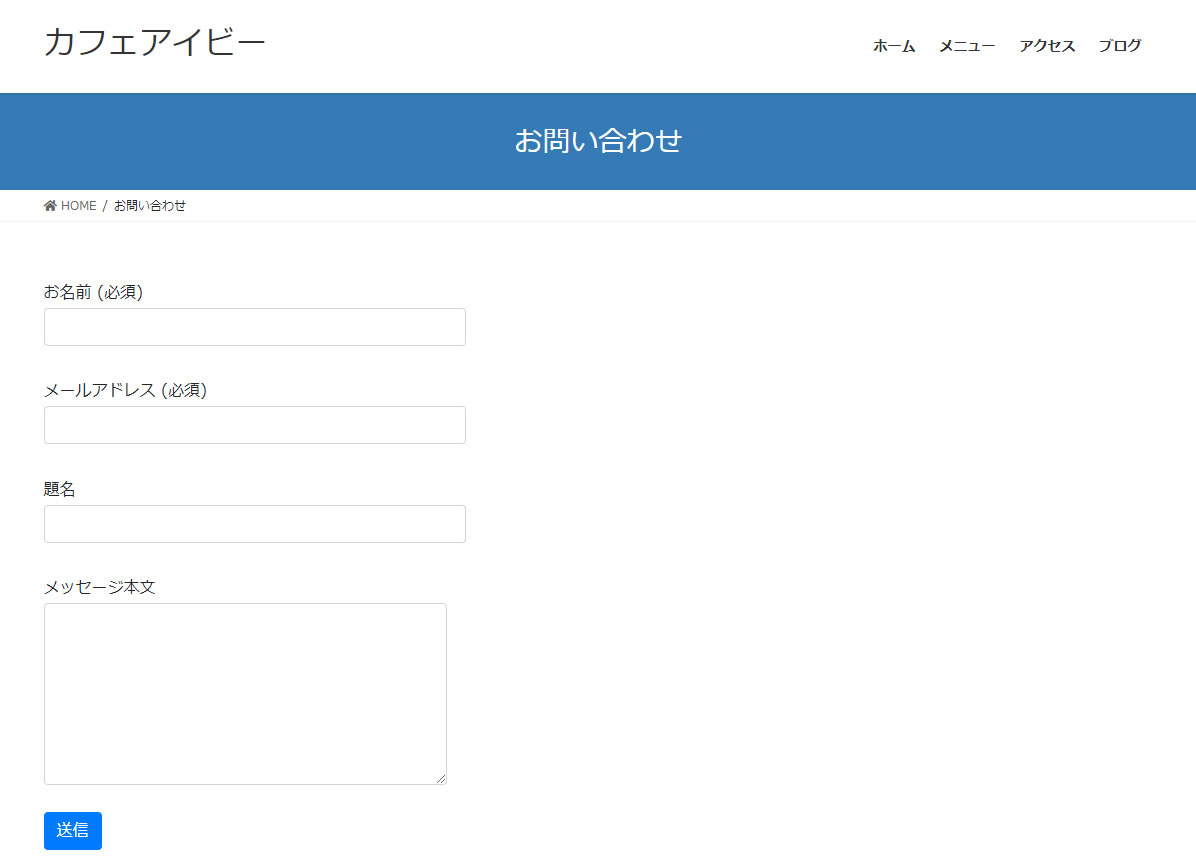Click the 題名 label
1196x863 pixels.
pos(59,489)
